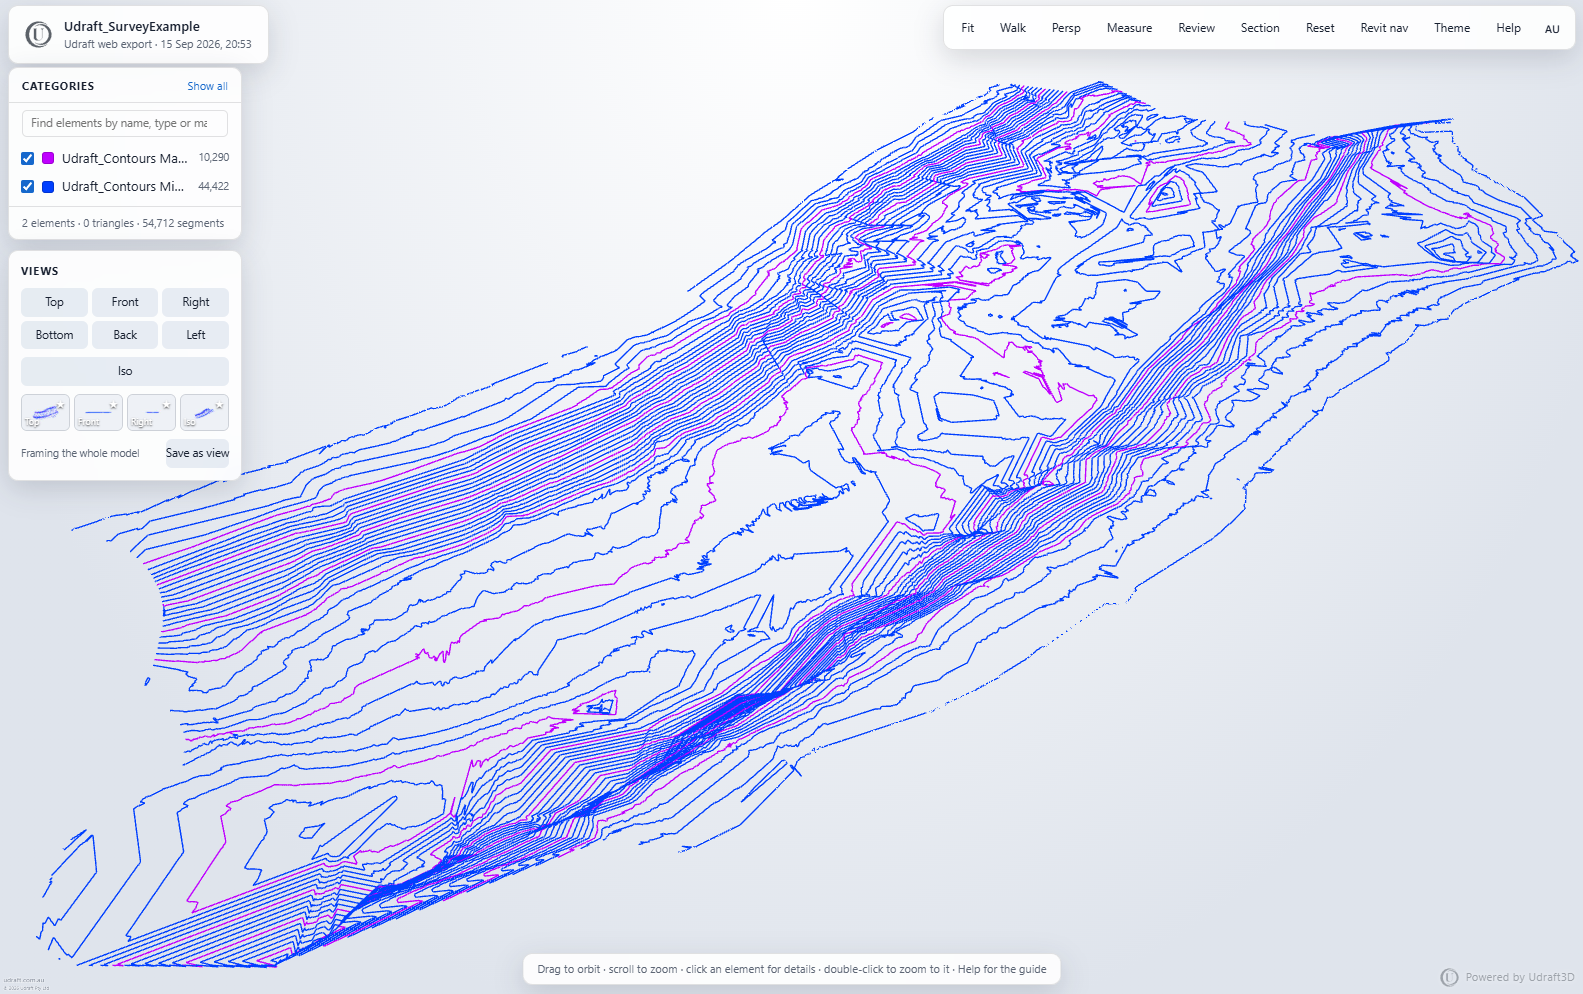Enable Walk navigation mode

point(1013,28)
